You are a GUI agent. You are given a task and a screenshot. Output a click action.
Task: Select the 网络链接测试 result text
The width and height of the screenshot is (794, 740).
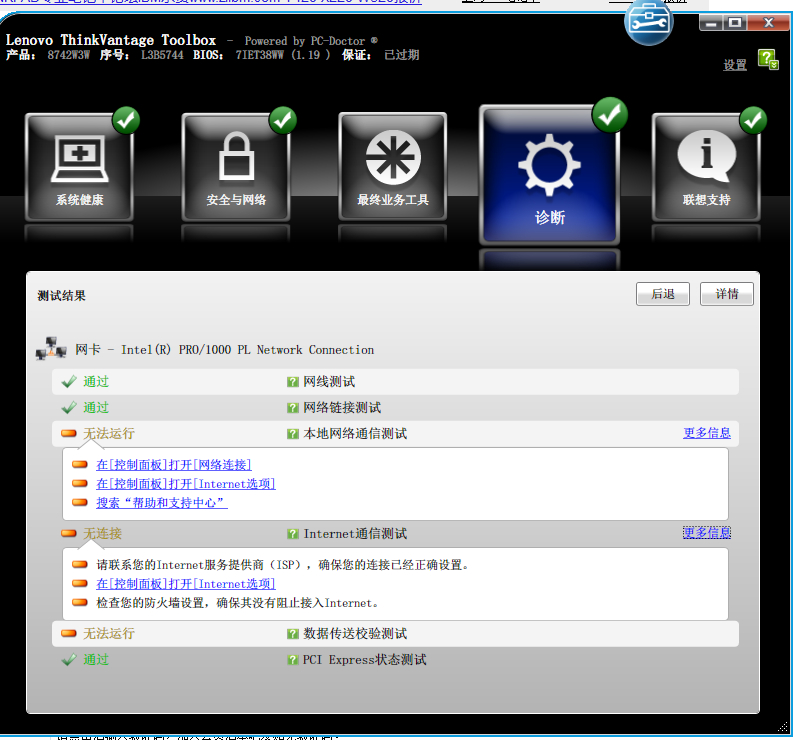(342, 408)
